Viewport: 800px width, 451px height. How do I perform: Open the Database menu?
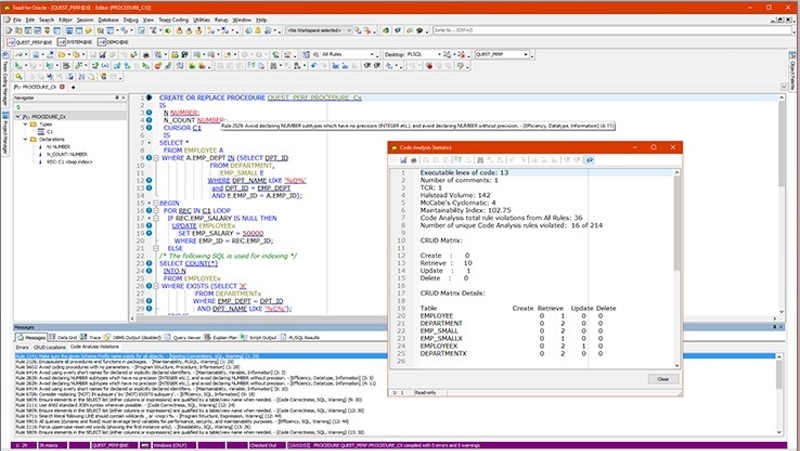point(108,20)
